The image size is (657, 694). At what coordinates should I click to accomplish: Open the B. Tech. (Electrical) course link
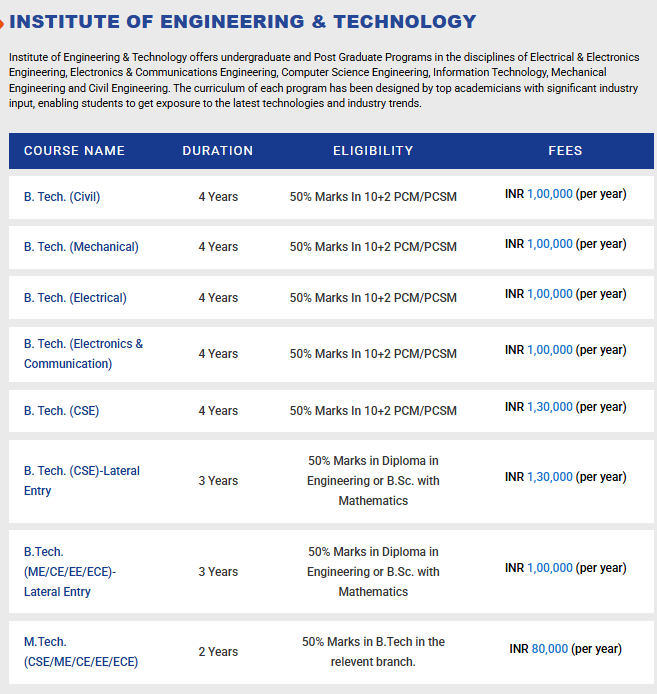click(x=75, y=298)
